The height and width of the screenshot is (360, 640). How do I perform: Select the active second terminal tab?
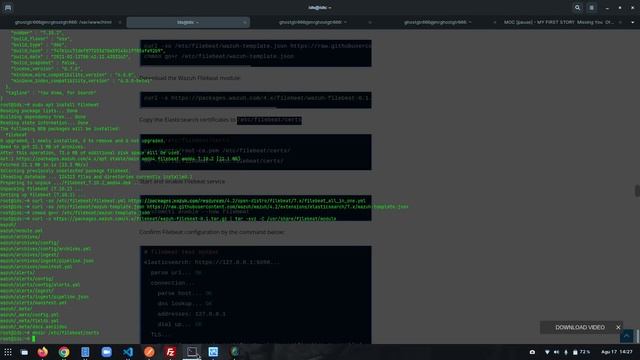click(188, 22)
